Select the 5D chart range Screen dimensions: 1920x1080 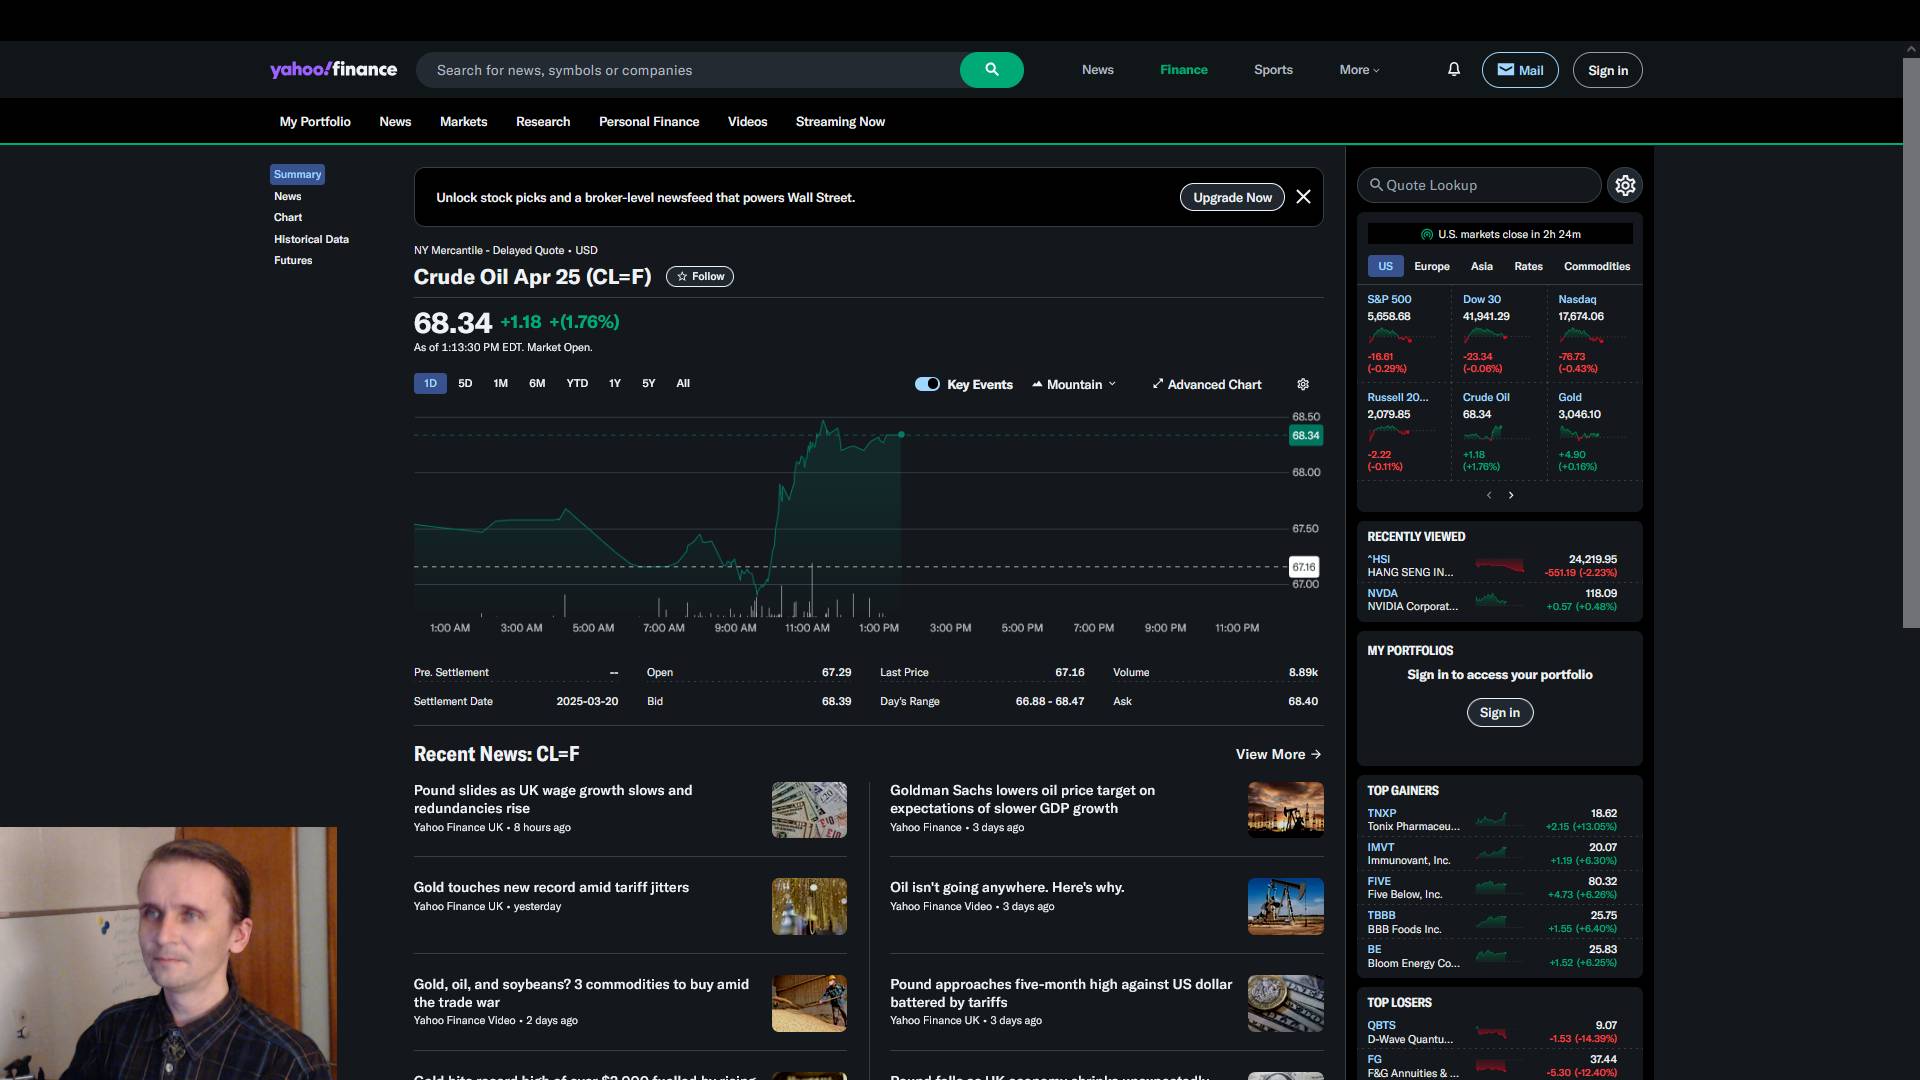(465, 384)
